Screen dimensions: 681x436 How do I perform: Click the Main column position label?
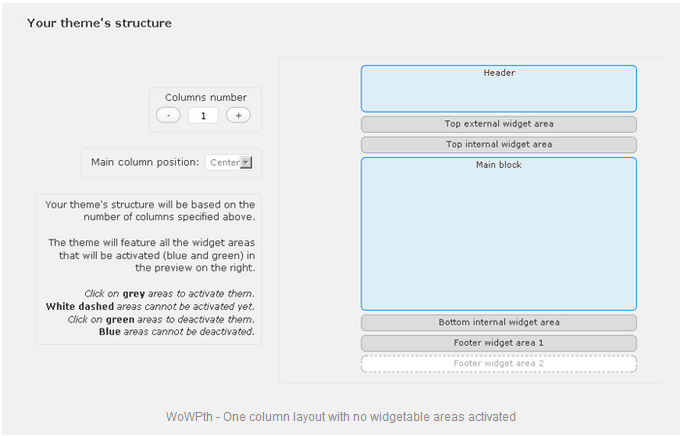coord(145,162)
